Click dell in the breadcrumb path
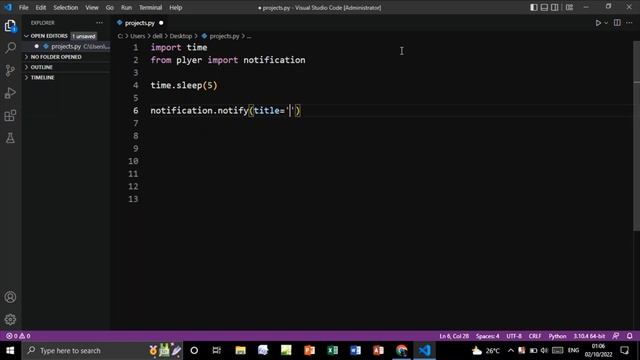Image resolution: width=640 pixels, height=360 pixels. (157, 36)
